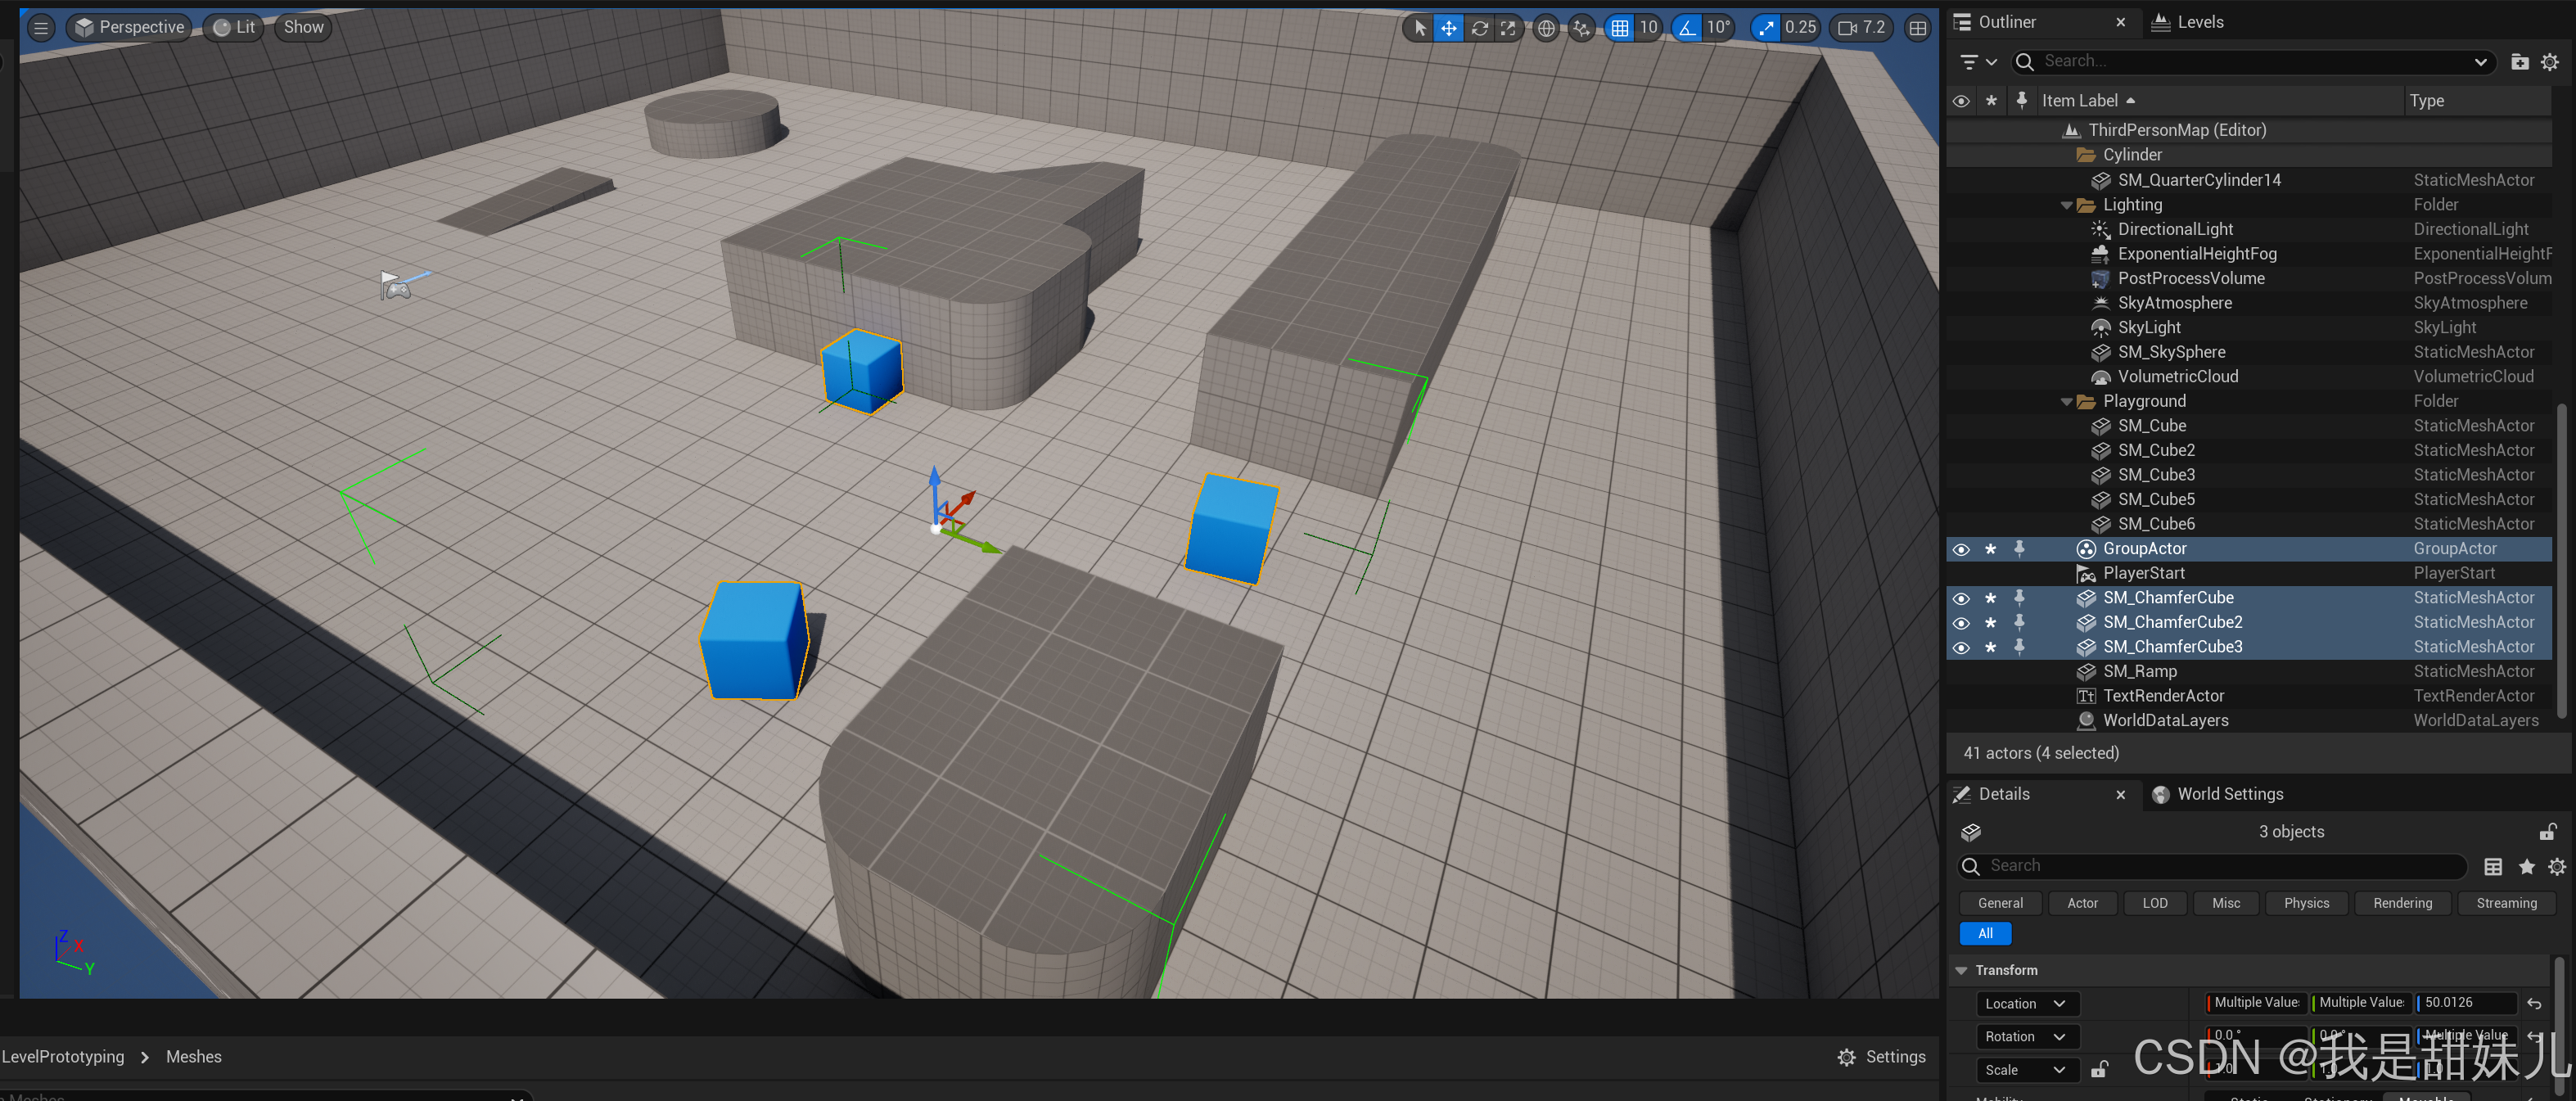
Task: Hide SM_ChamferCube2 with its eye icon
Action: point(1961,623)
